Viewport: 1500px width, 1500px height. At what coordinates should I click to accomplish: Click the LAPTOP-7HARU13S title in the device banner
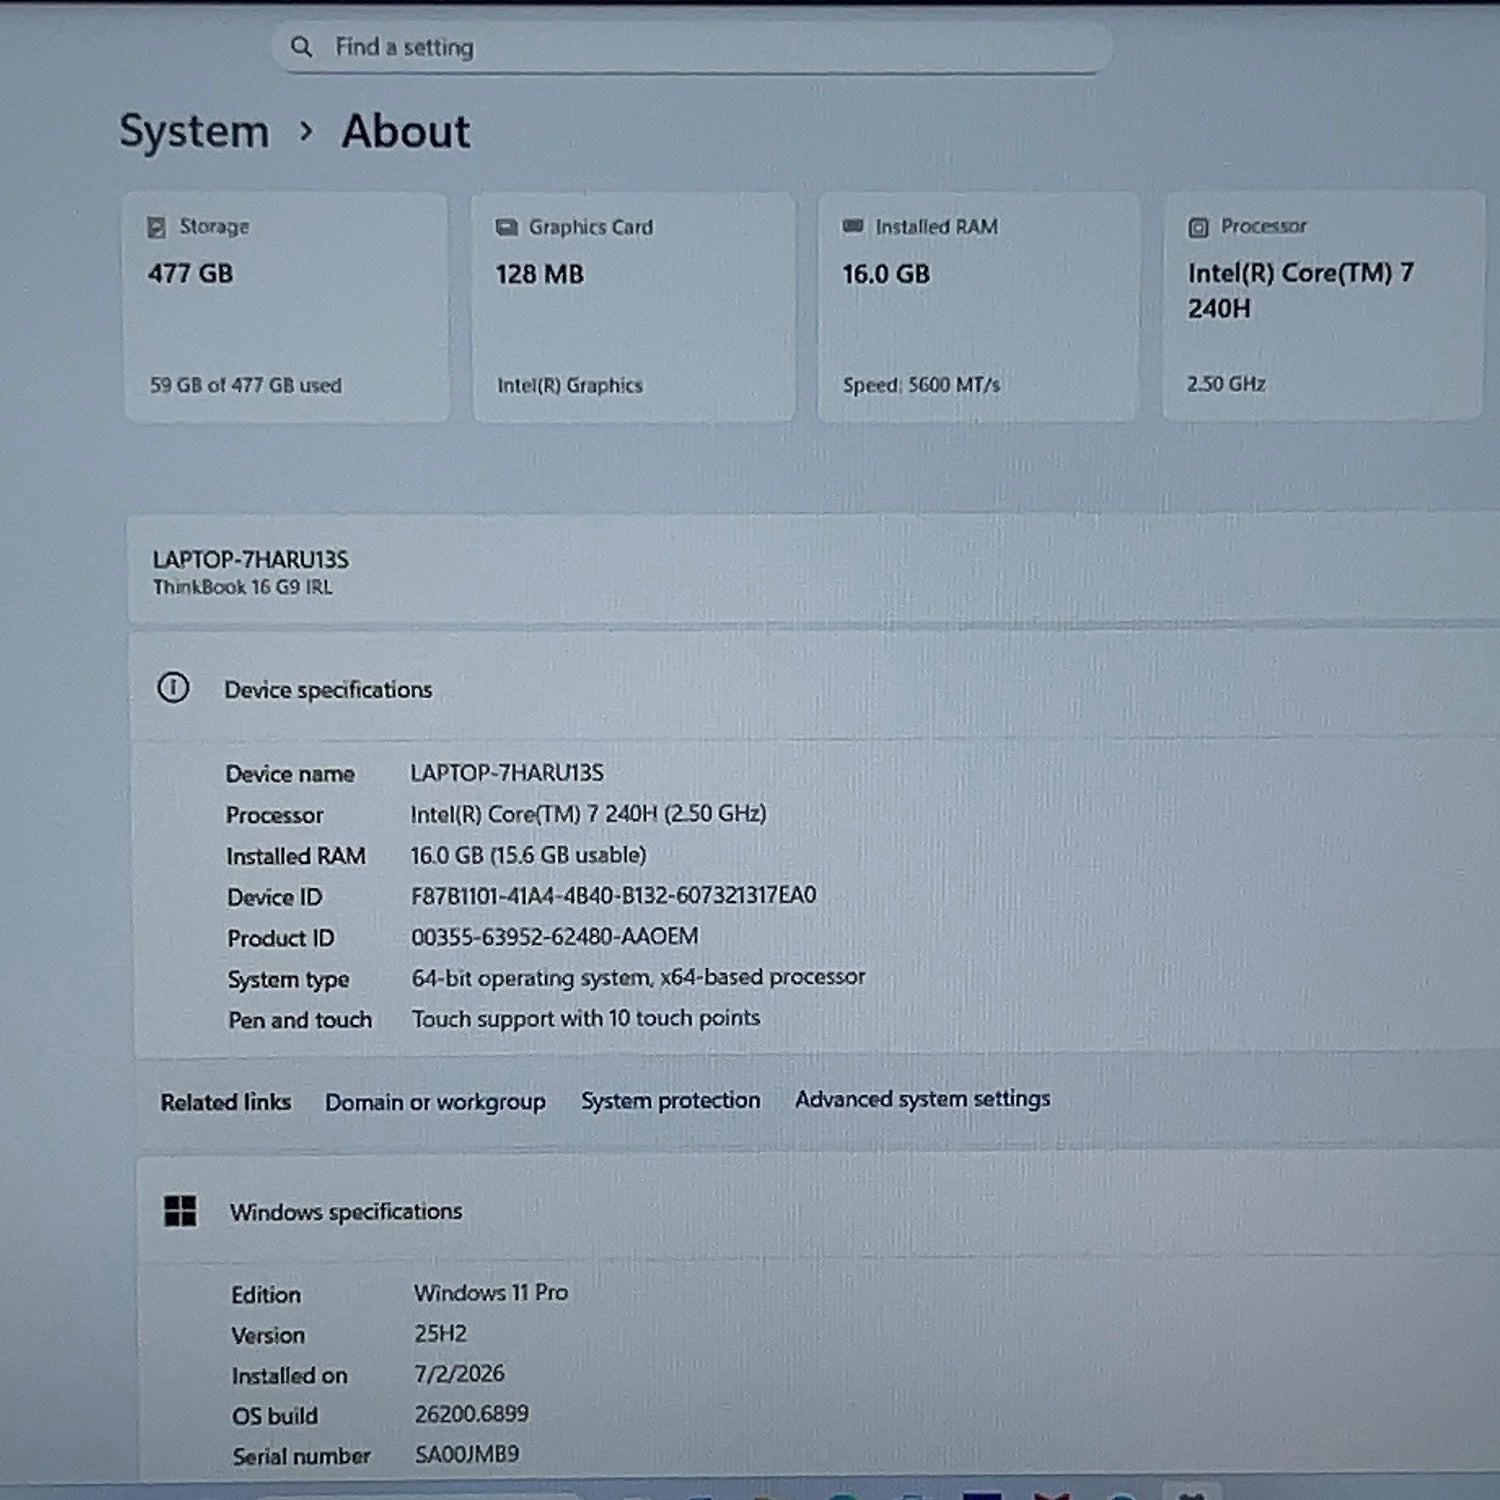(x=250, y=559)
